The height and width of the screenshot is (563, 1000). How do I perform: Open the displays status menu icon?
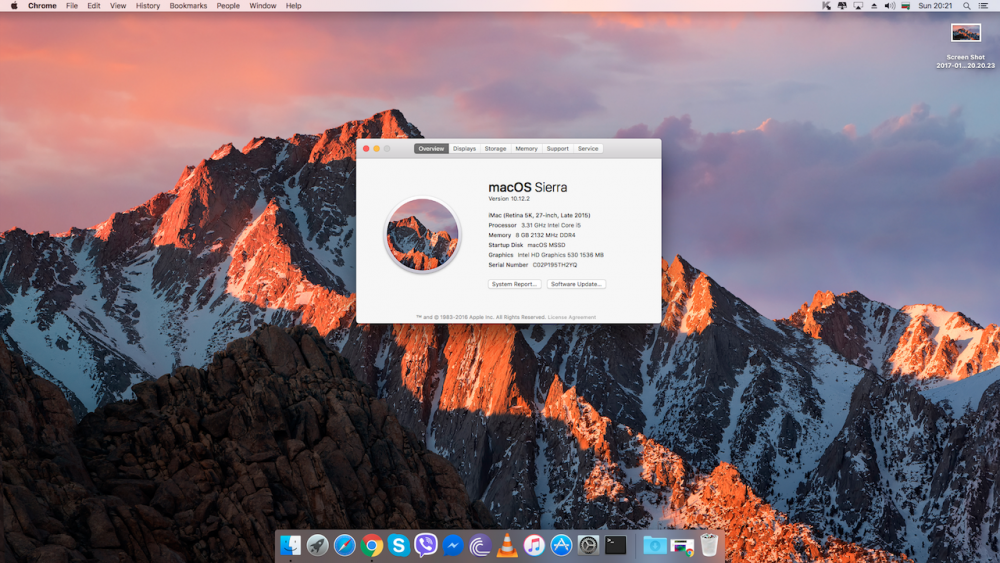842,6
